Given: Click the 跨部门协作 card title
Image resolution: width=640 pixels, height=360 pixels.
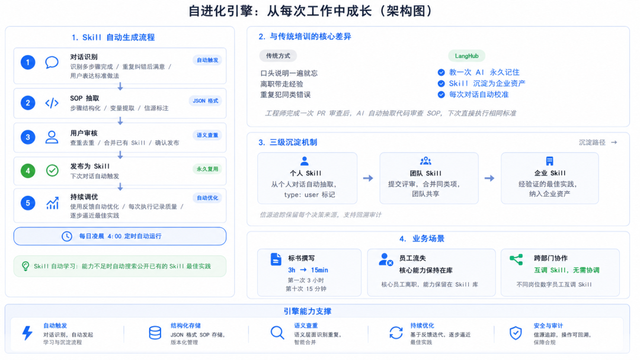Looking at the screenshot, I should click(x=551, y=258).
